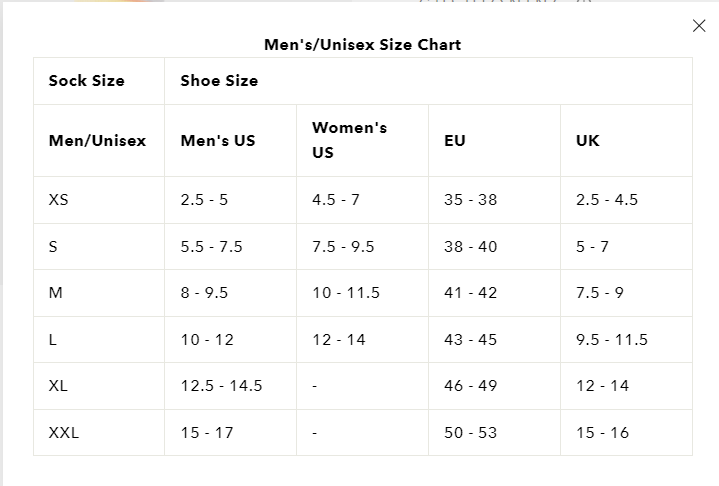Click the EU 41 - 42 cell

pyautogui.click(x=470, y=293)
